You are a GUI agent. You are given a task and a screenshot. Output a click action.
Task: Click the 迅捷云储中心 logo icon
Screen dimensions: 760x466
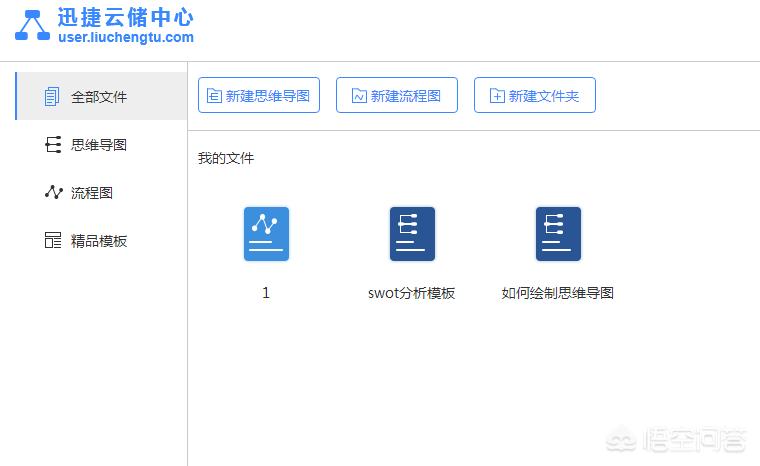pos(32,26)
